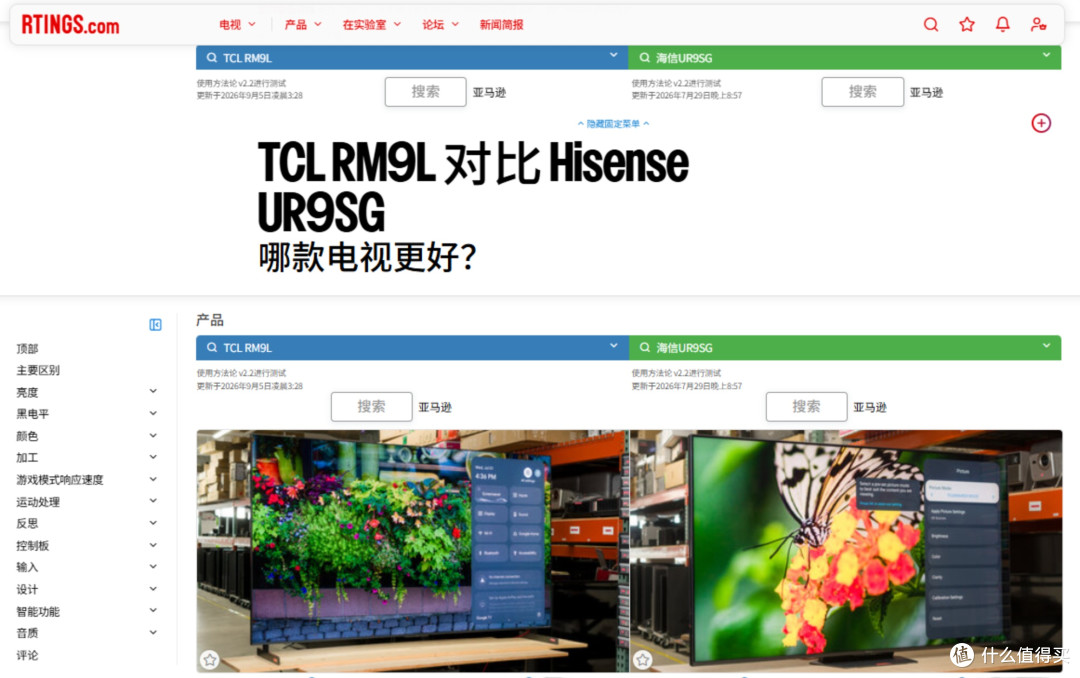The width and height of the screenshot is (1080, 678).
Task: Expand 音质 sidebar section chevron
Action: click(153, 633)
